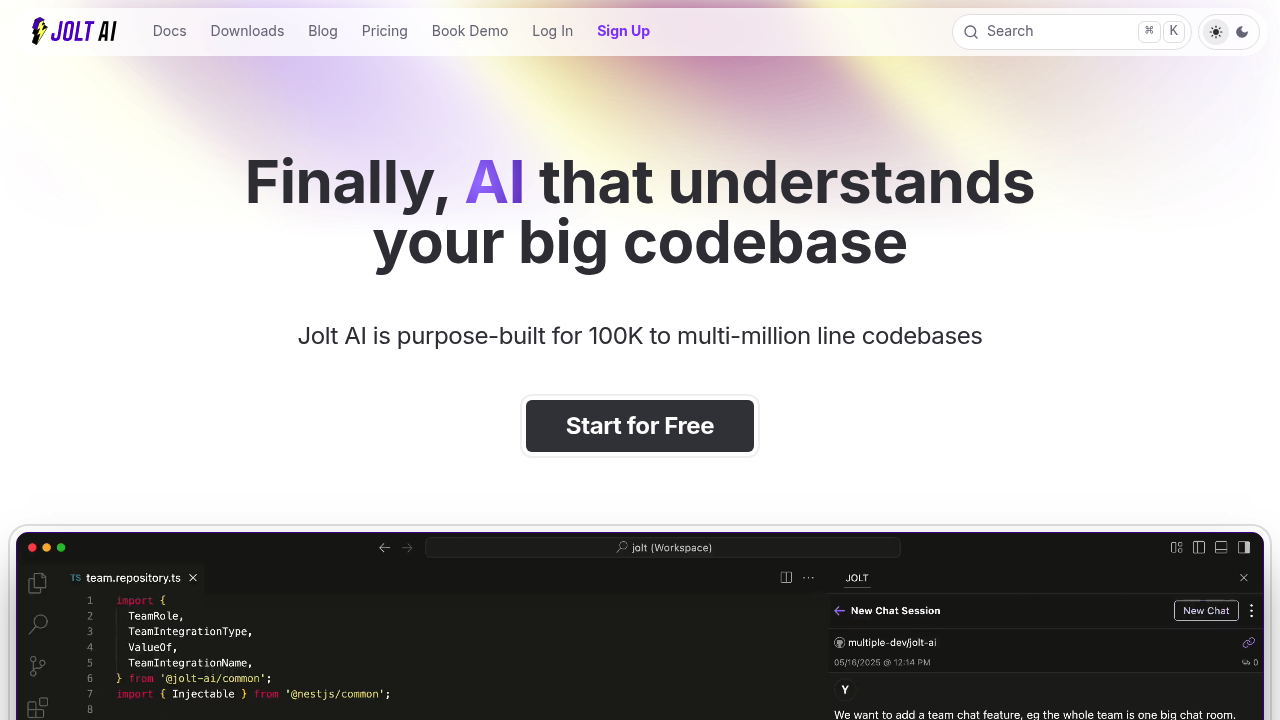Click the split editor icon
The image size is (1280, 720).
786,577
